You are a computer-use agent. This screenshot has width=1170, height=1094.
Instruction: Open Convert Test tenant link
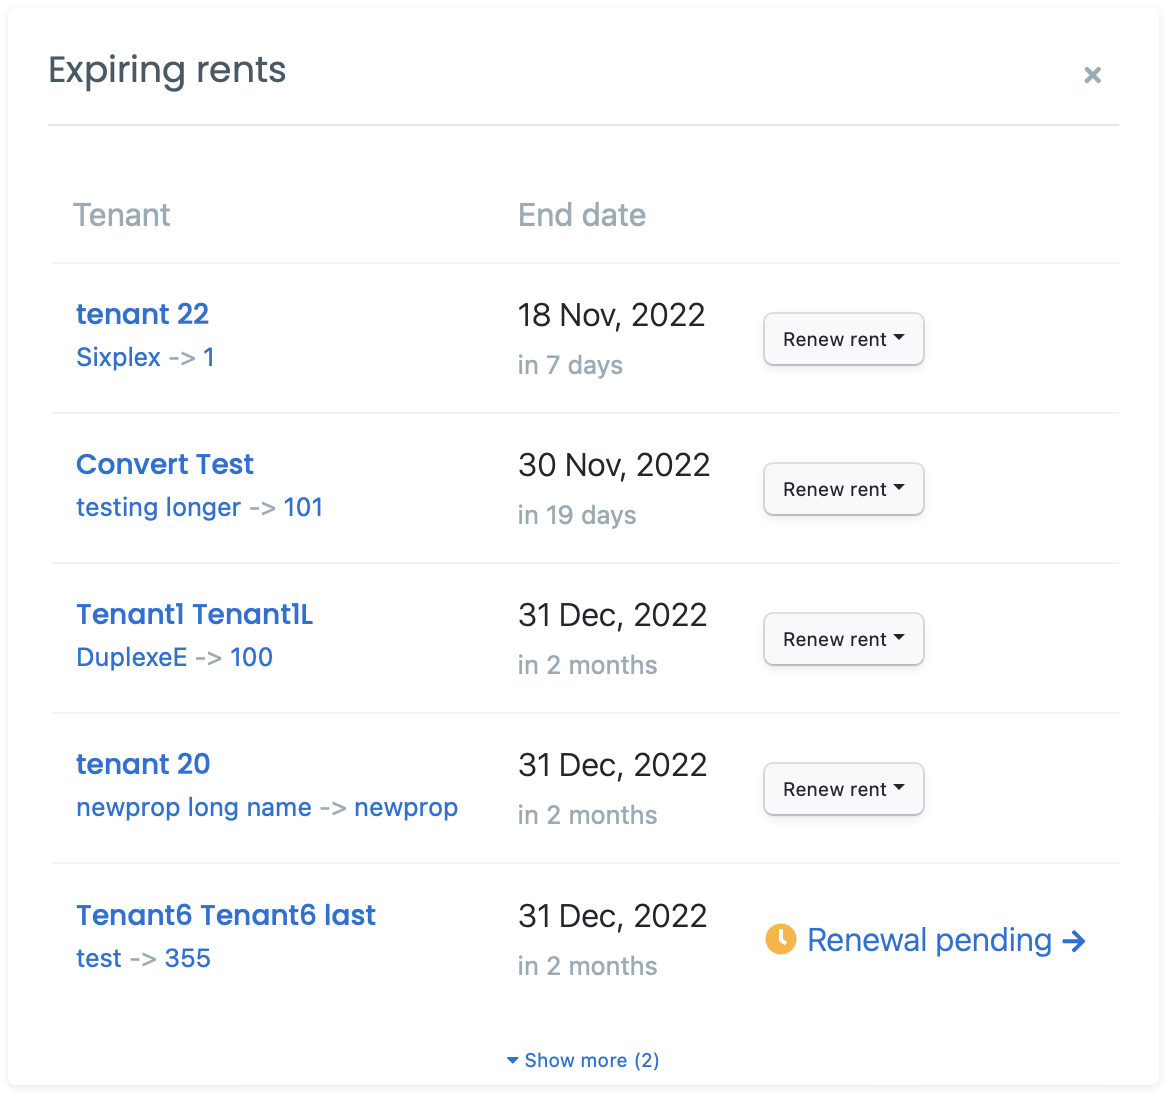(165, 464)
